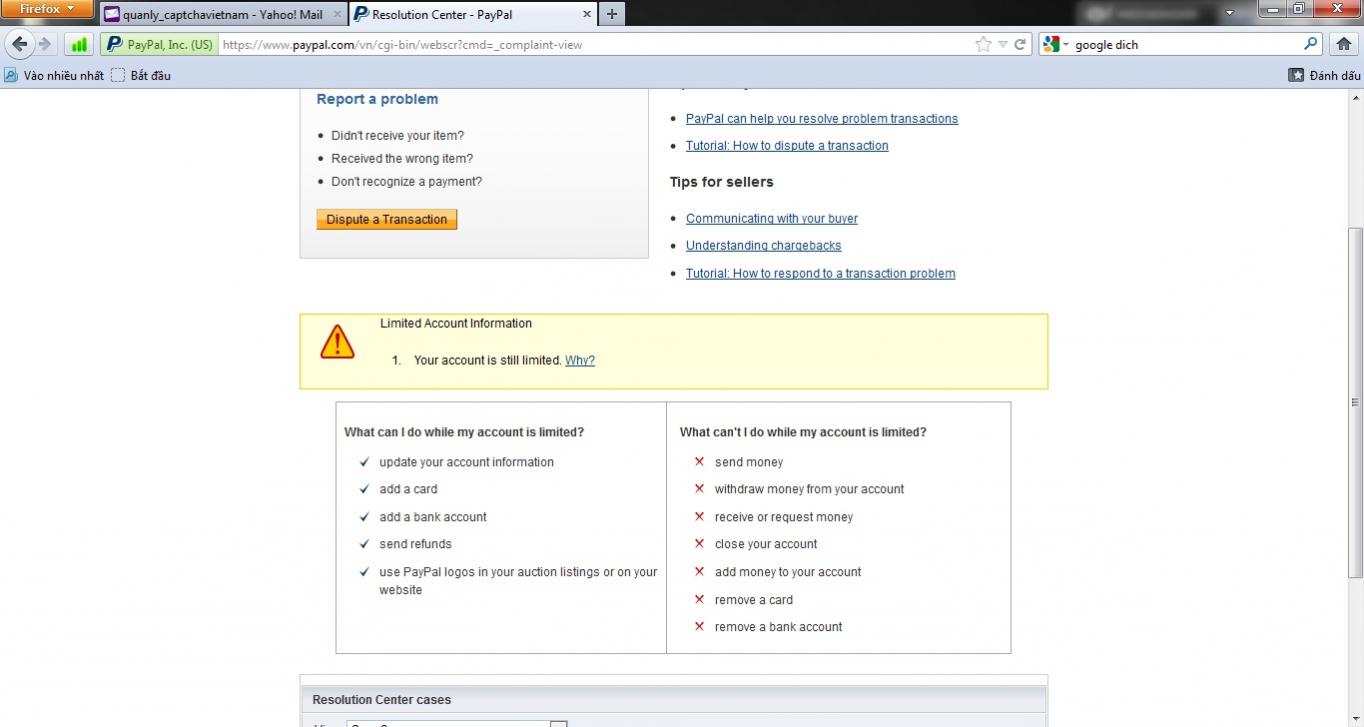
Task: Click the text 'Didn't receive your item?'
Action: pos(398,136)
